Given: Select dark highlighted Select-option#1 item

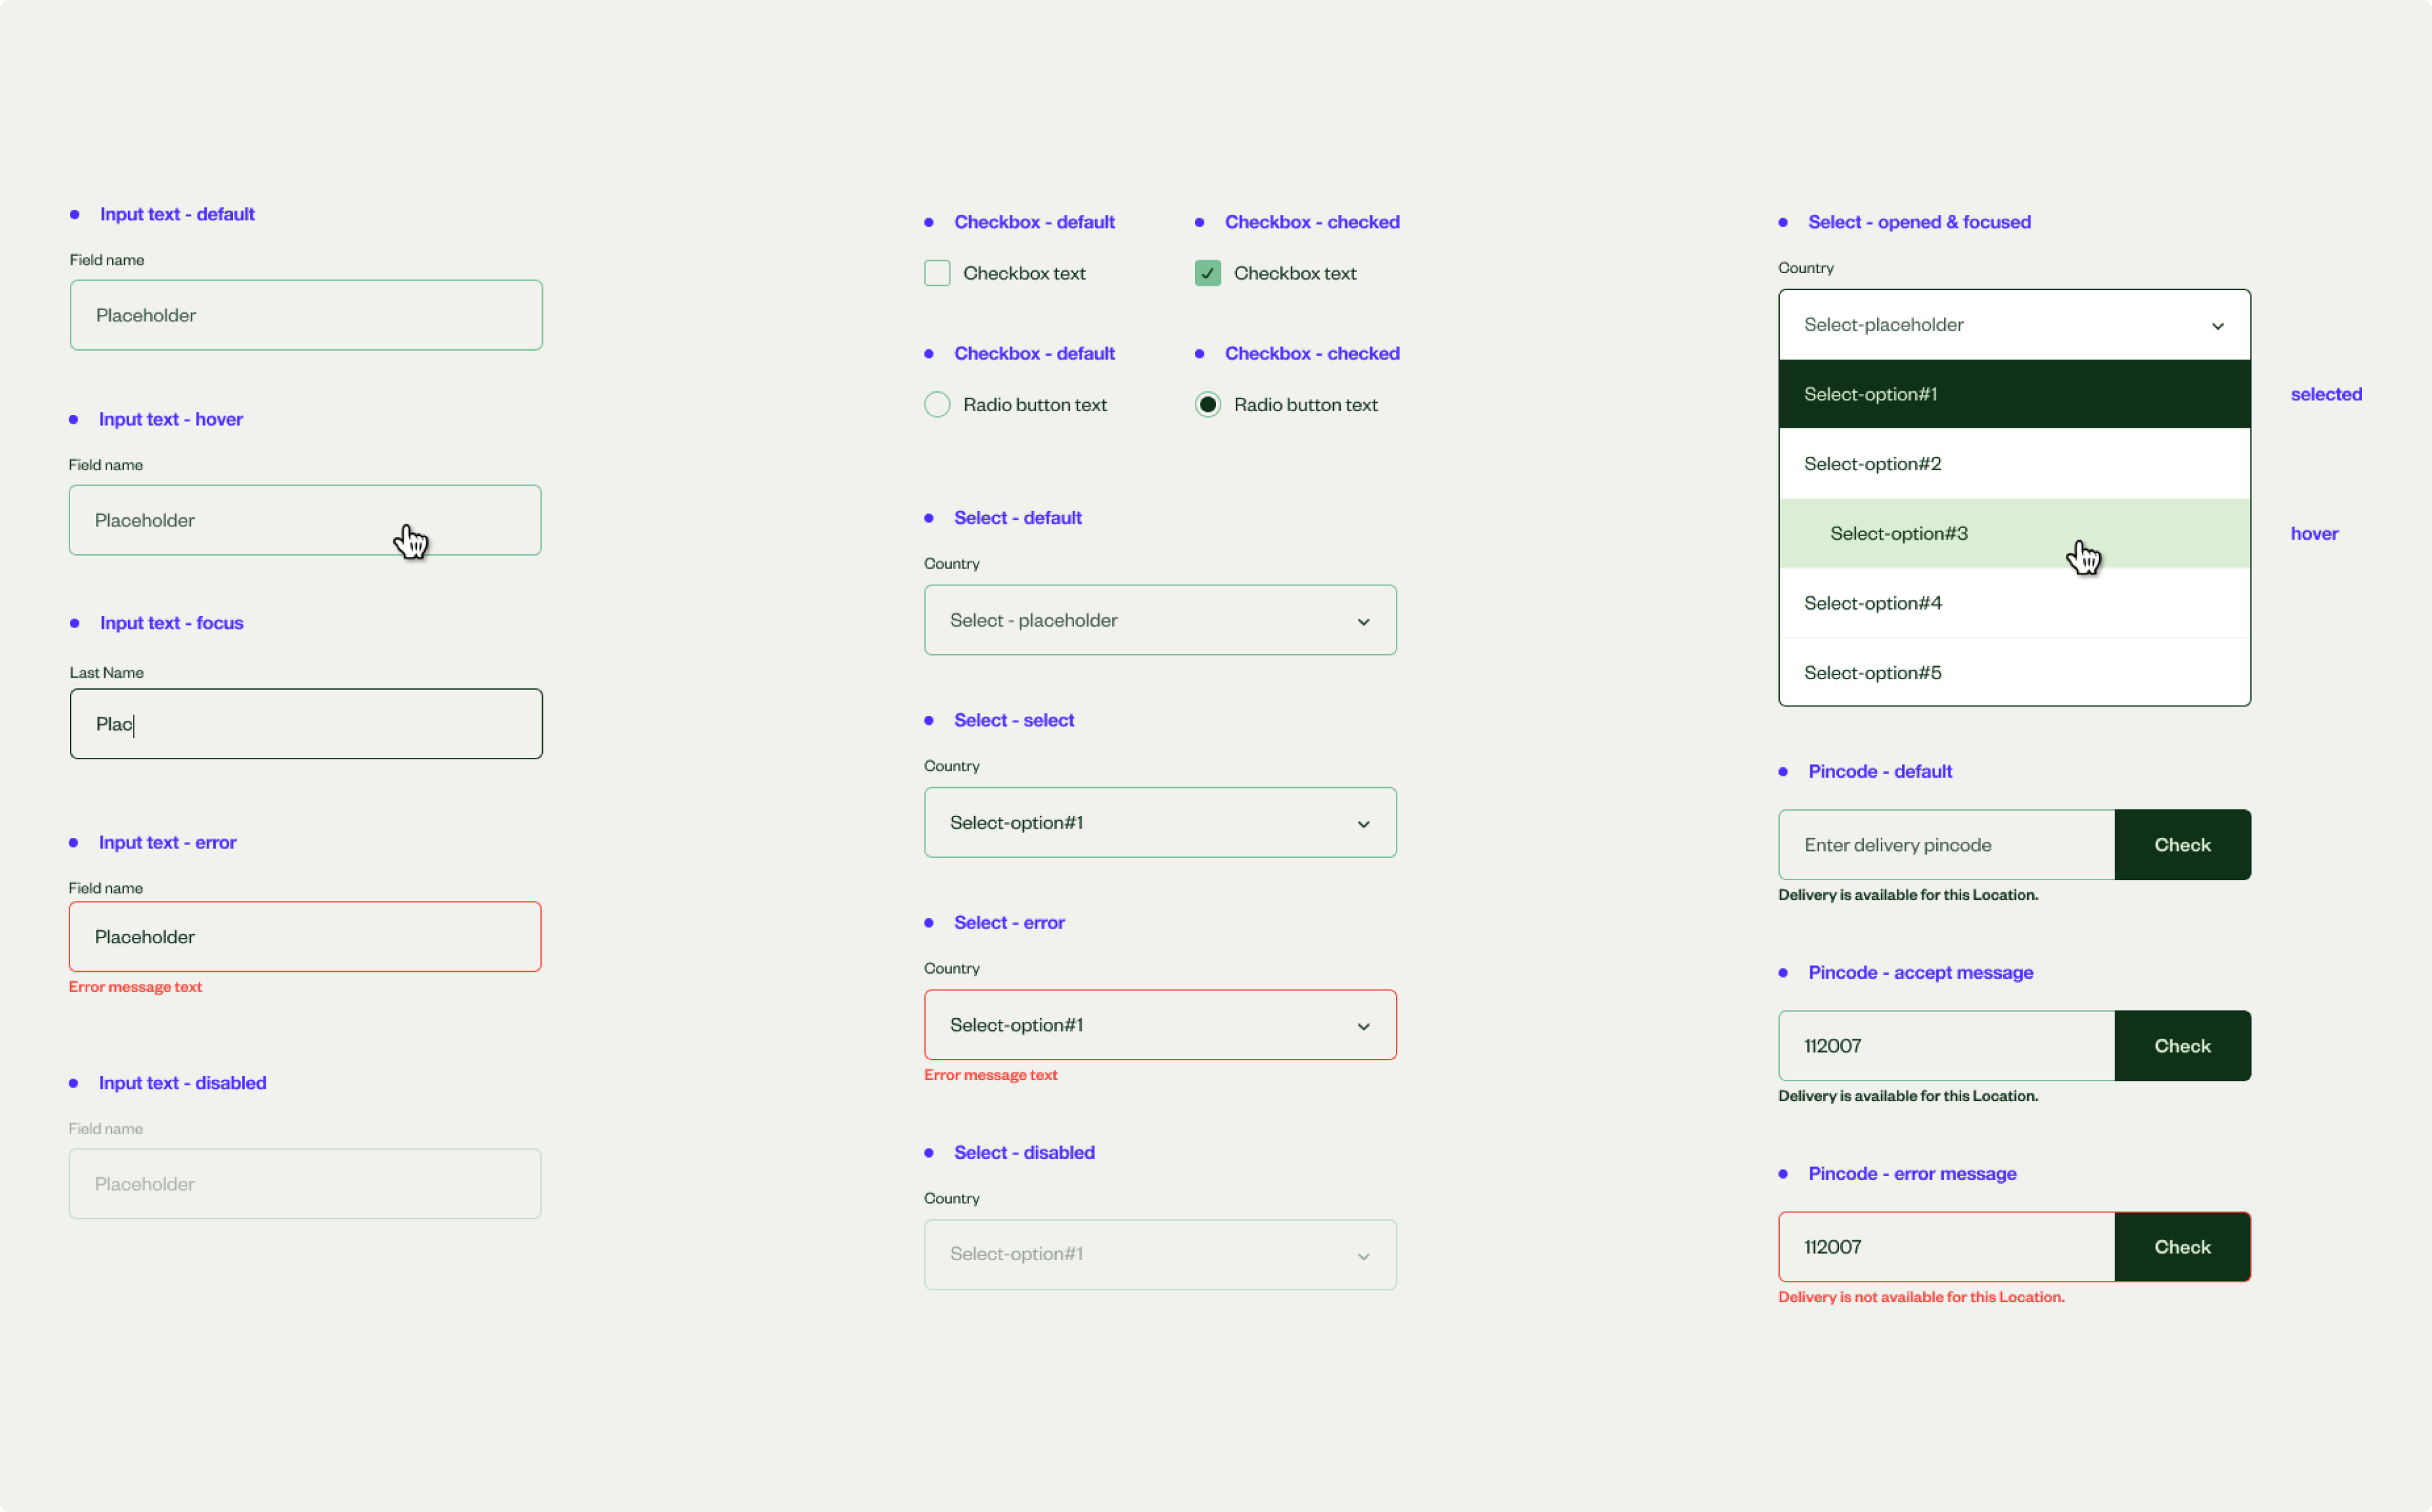Looking at the screenshot, I should [2013, 394].
